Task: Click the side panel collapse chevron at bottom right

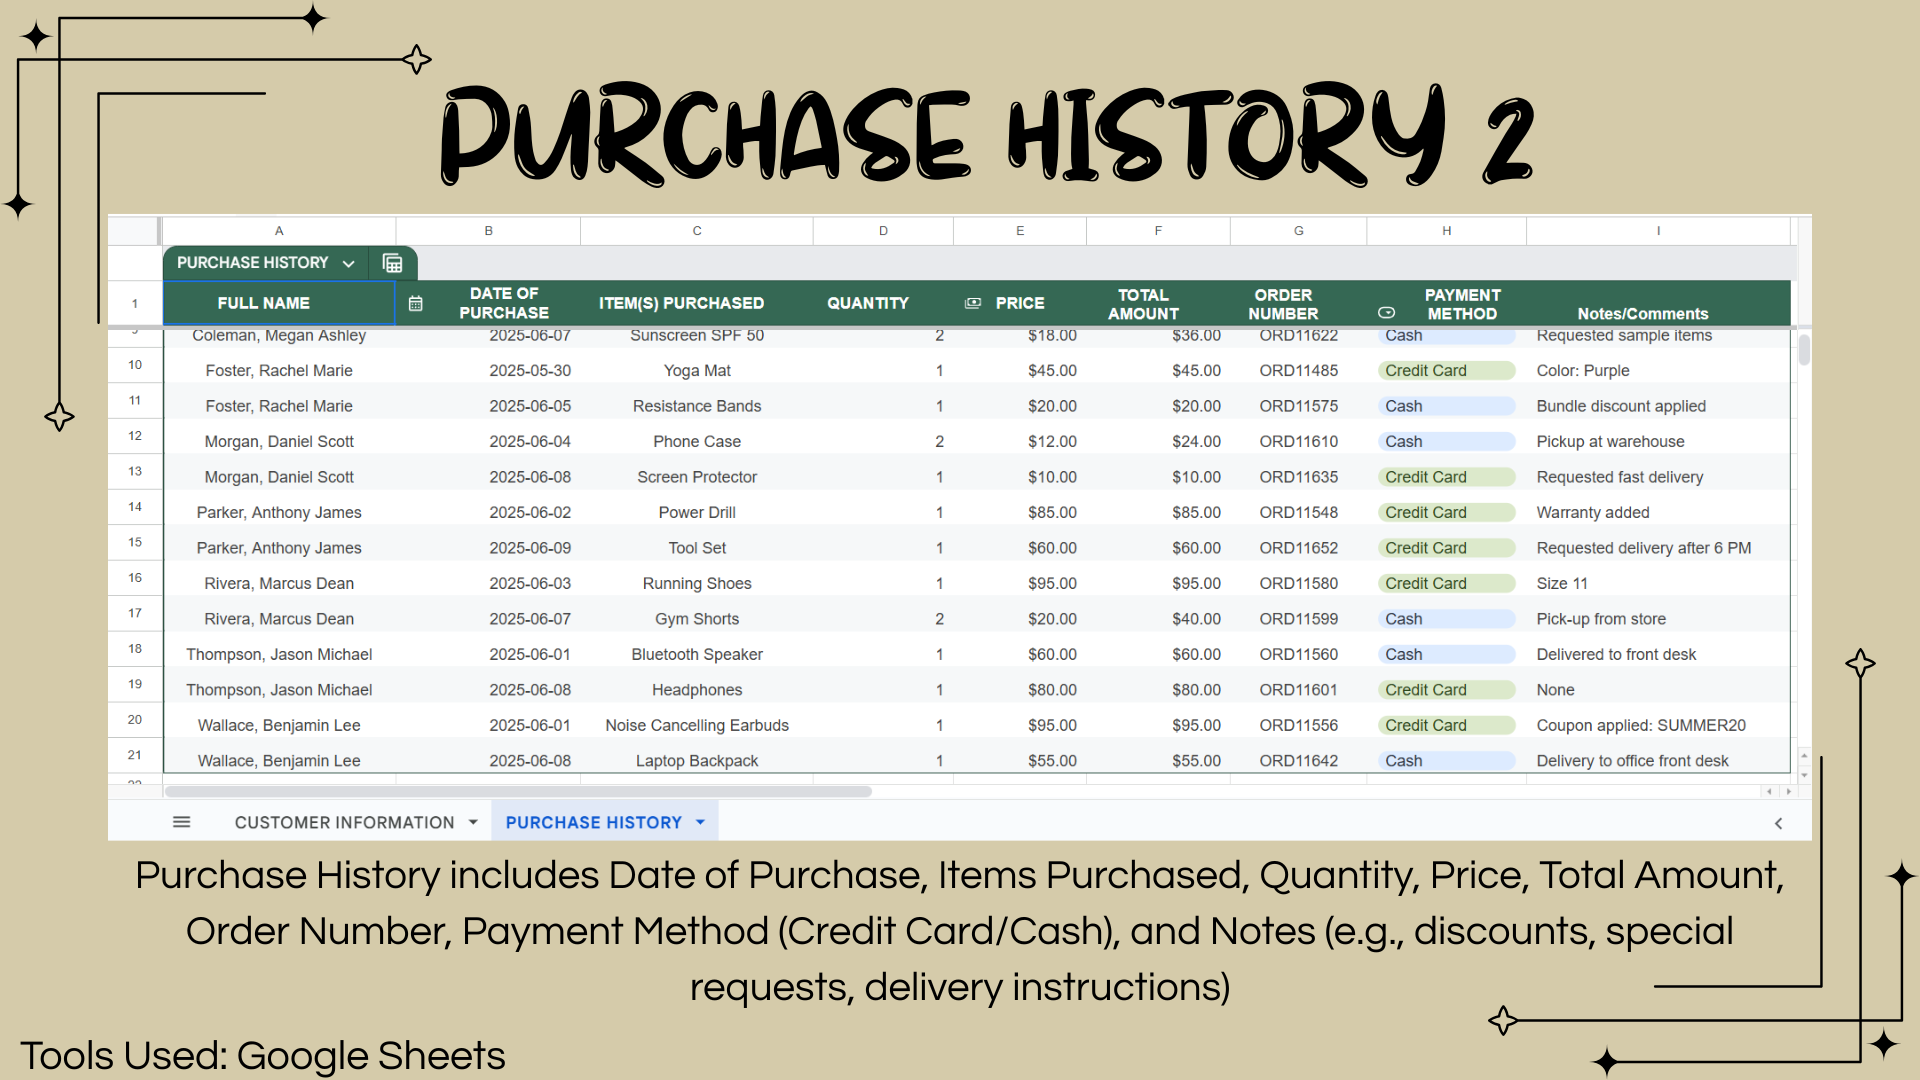Action: 1778,823
